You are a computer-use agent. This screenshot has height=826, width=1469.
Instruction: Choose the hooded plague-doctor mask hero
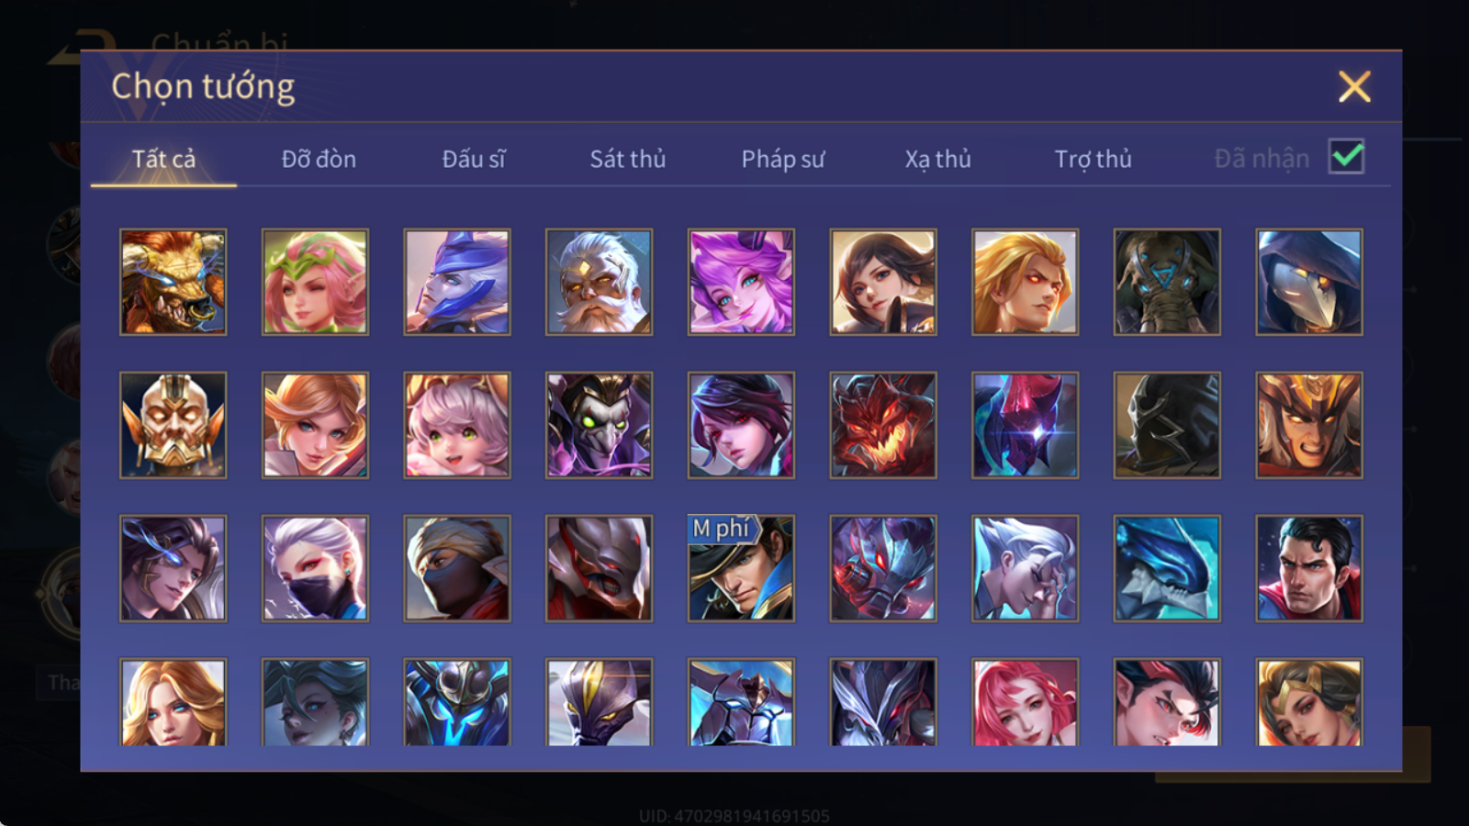pyautogui.click(x=1309, y=282)
